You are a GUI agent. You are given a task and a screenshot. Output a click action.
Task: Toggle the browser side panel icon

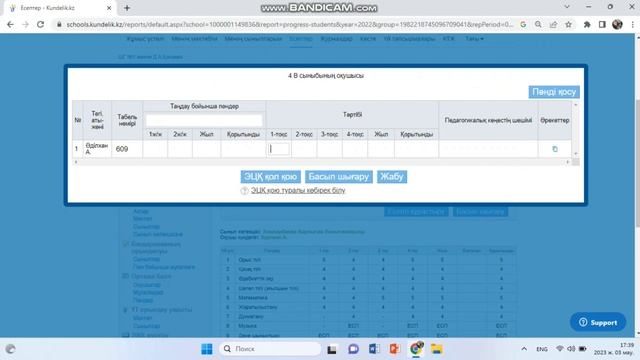pyautogui.click(x=602, y=24)
